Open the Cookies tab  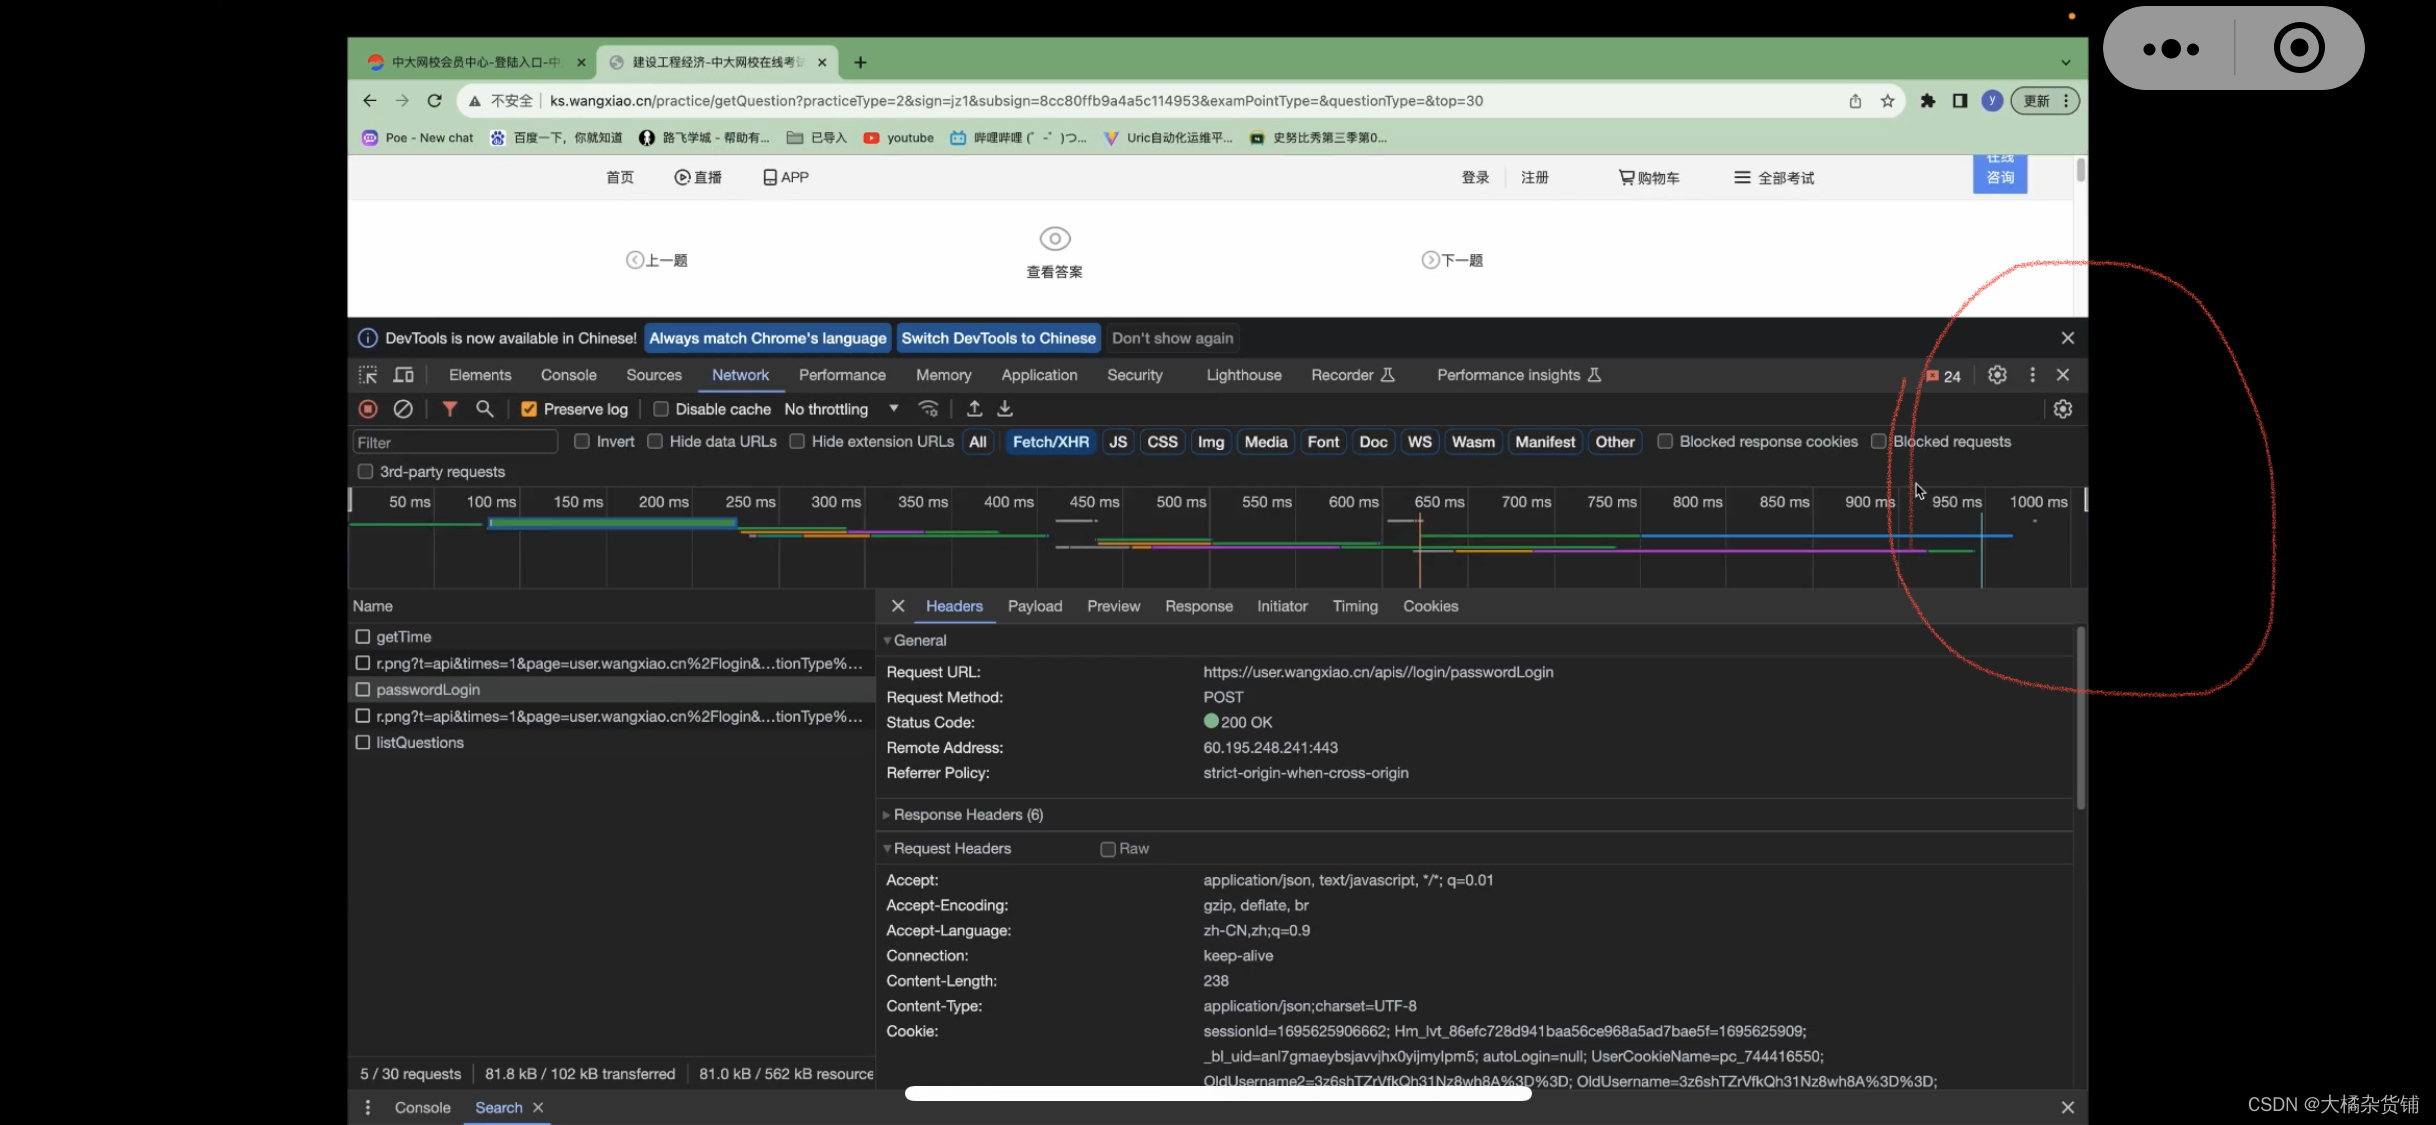pyautogui.click(x=1431, y=606)
